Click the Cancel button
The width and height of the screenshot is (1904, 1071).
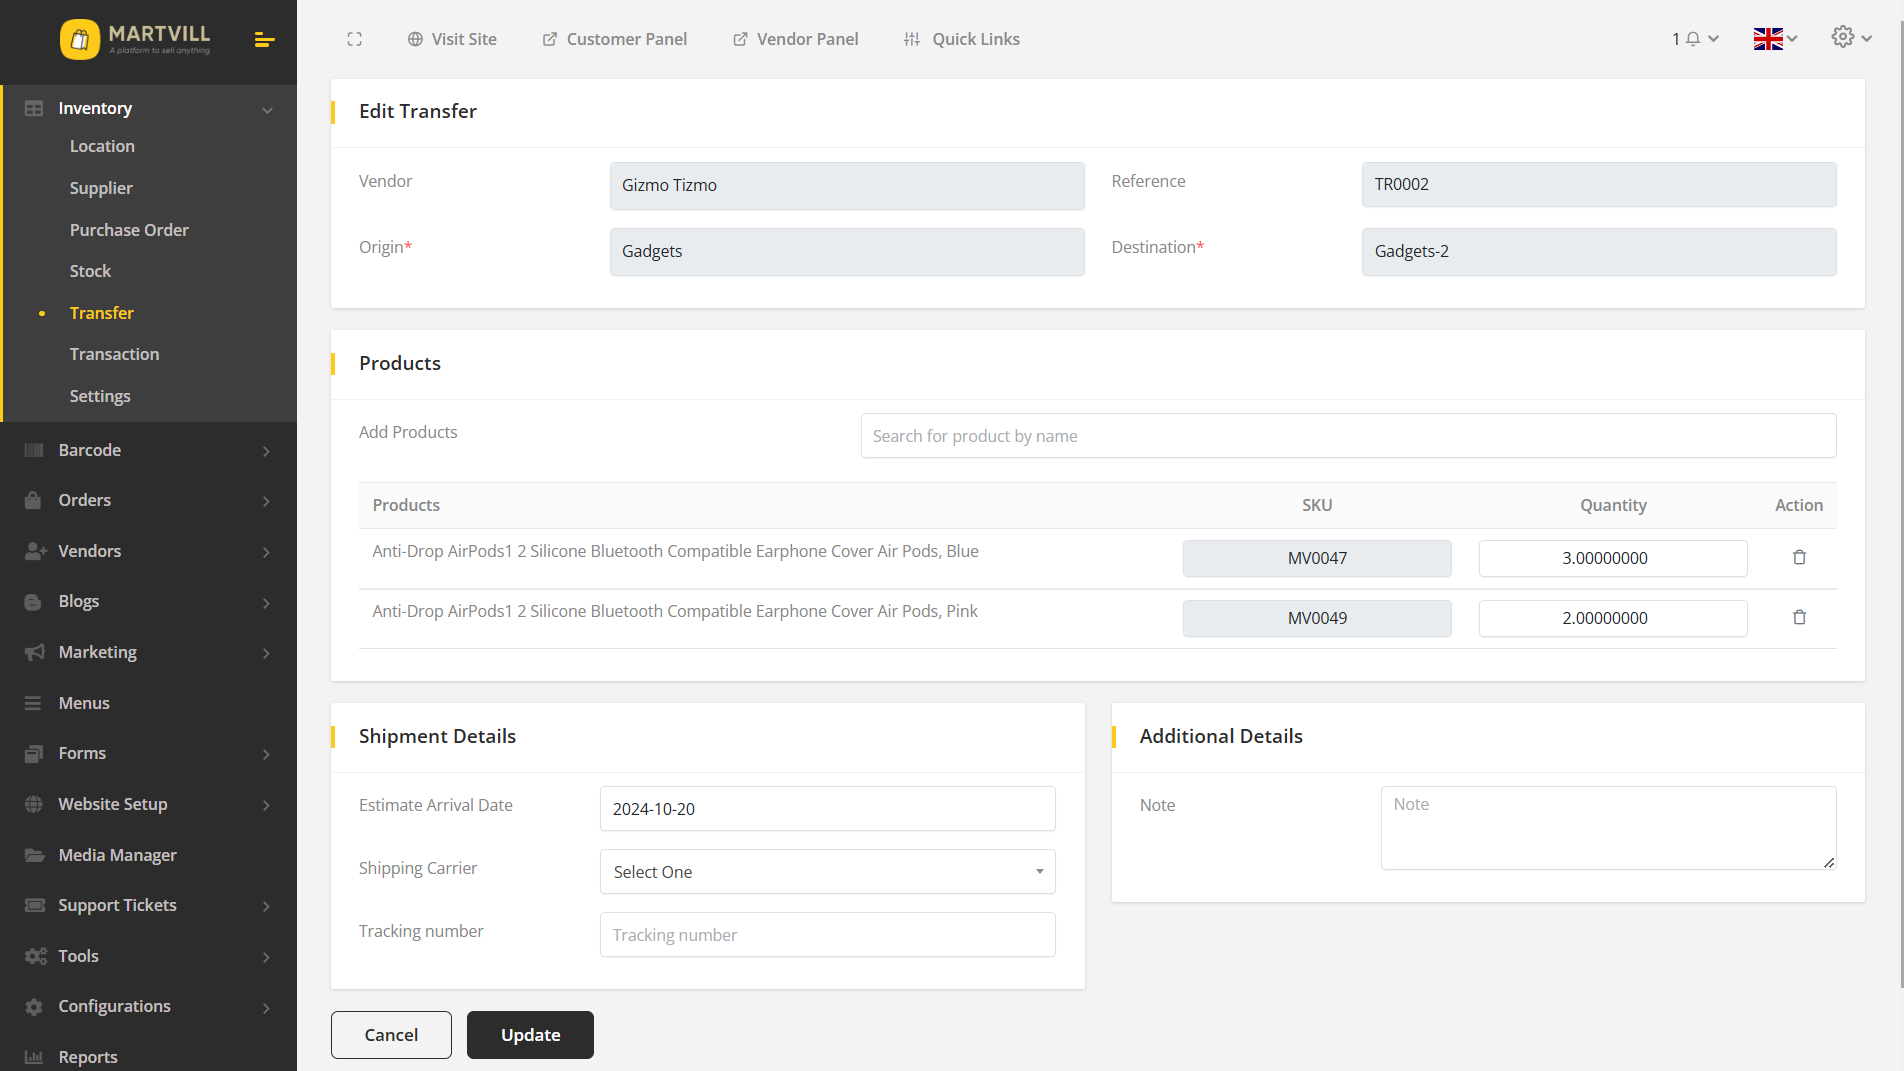(391, 1035)
